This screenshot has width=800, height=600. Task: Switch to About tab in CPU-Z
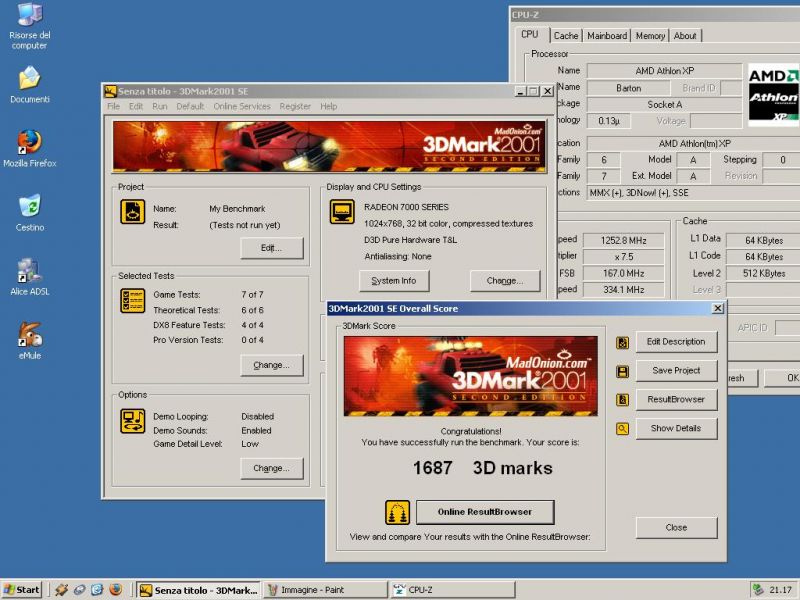click(x=685, y=36)
